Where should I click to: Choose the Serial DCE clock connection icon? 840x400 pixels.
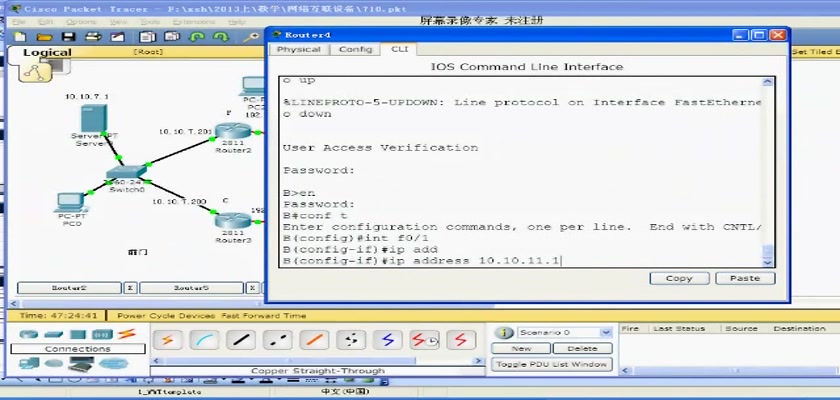(424, 339)
